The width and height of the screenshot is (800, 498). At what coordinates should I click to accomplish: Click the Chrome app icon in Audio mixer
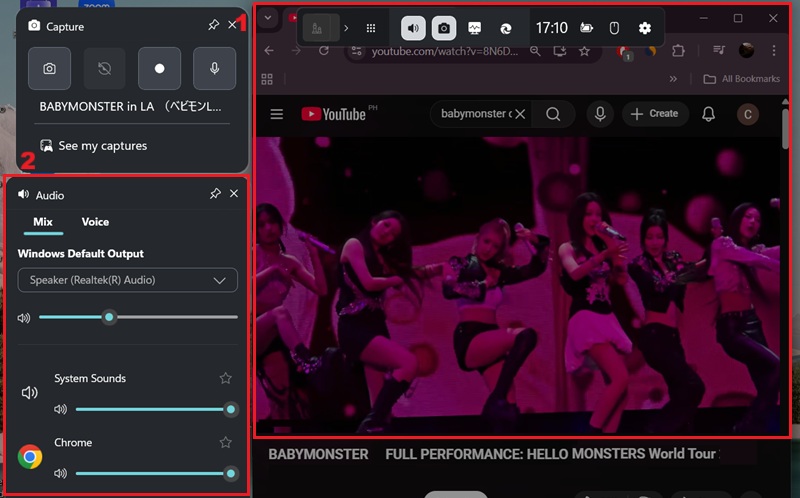point(30,457)
